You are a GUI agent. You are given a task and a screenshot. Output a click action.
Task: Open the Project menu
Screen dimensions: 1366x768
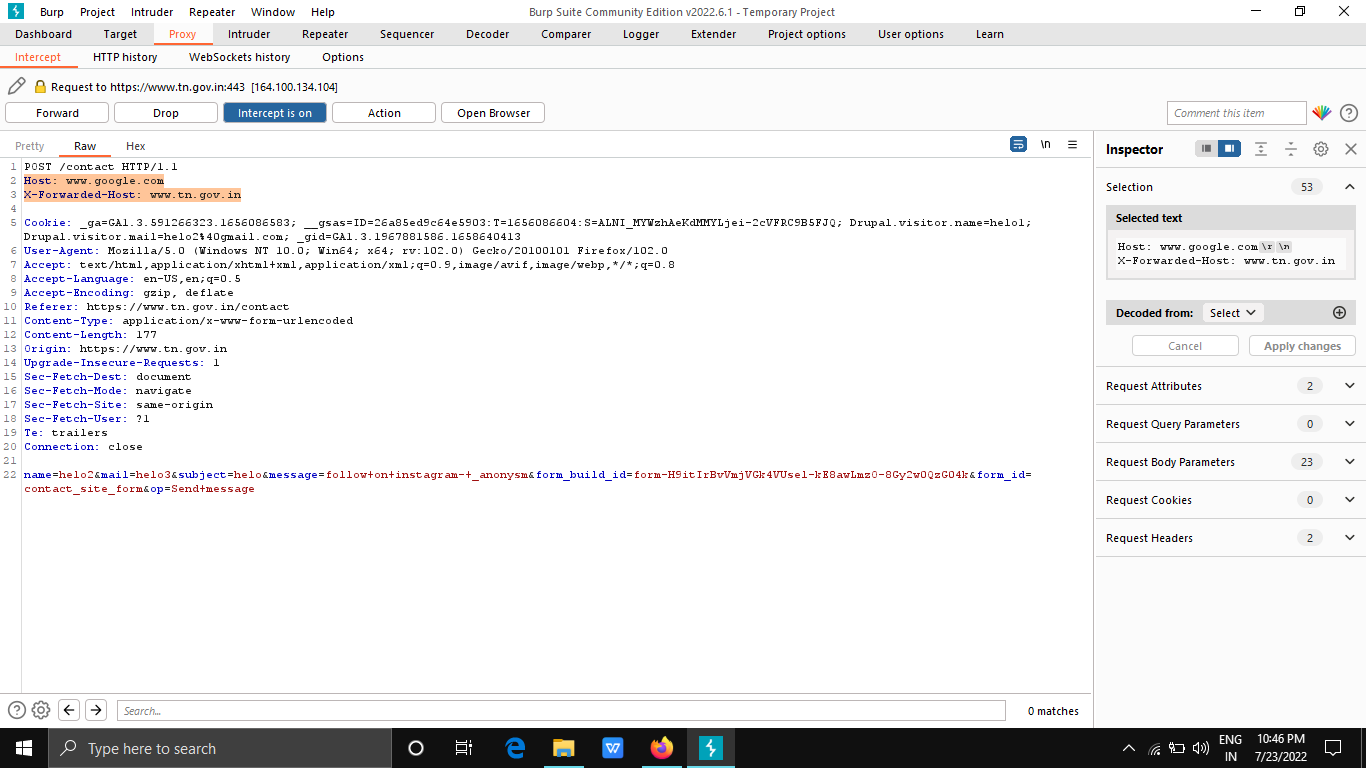[97, 12]
